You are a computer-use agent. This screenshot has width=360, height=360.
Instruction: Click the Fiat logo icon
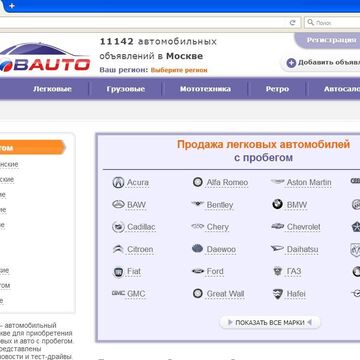pos(118,272)
